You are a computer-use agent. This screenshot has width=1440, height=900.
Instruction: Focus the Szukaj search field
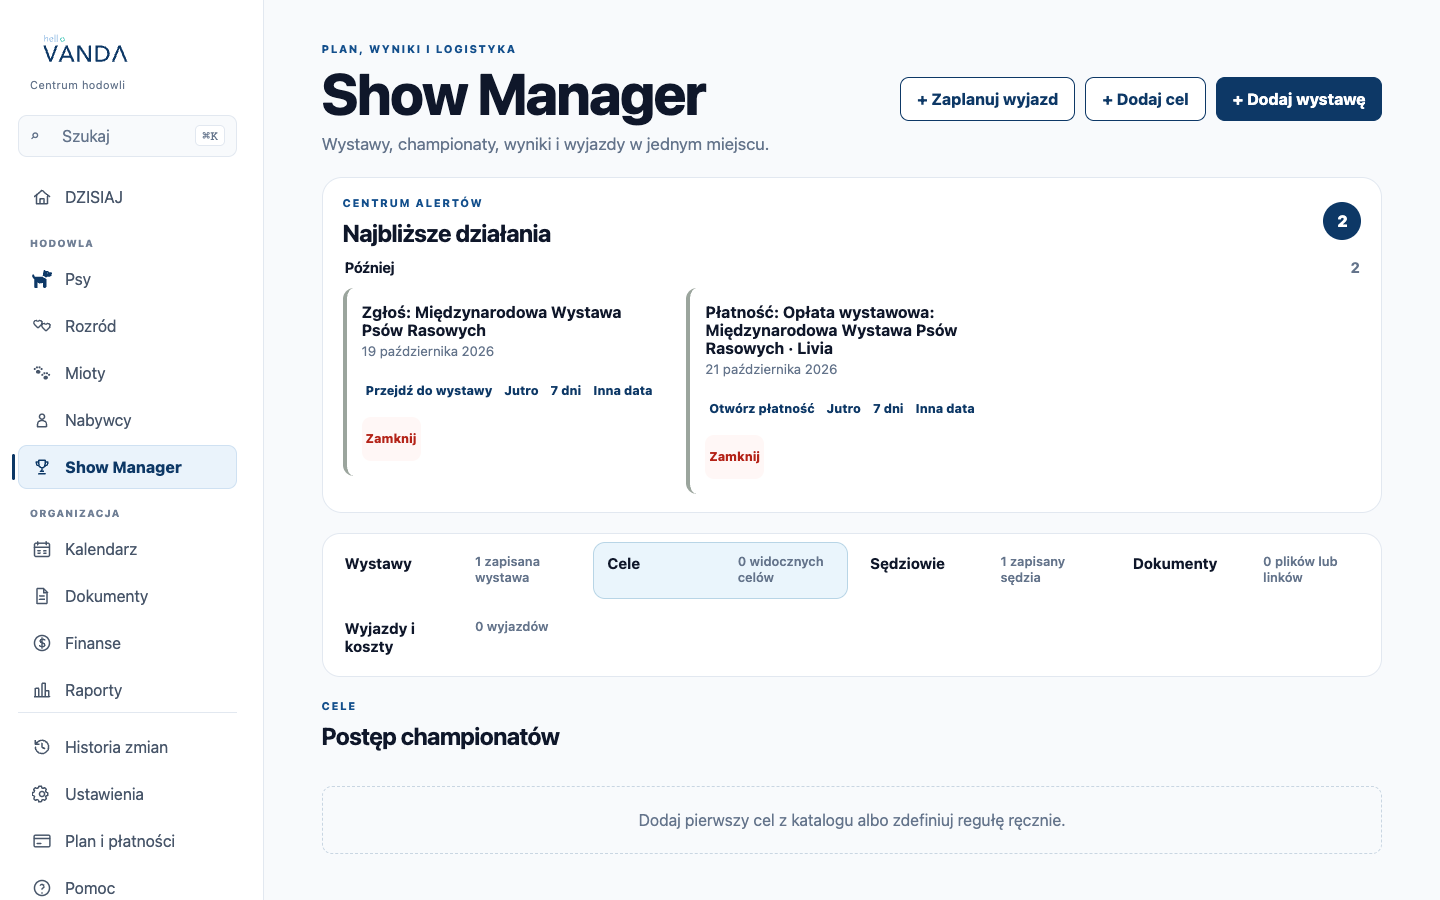tap(127, 136)
